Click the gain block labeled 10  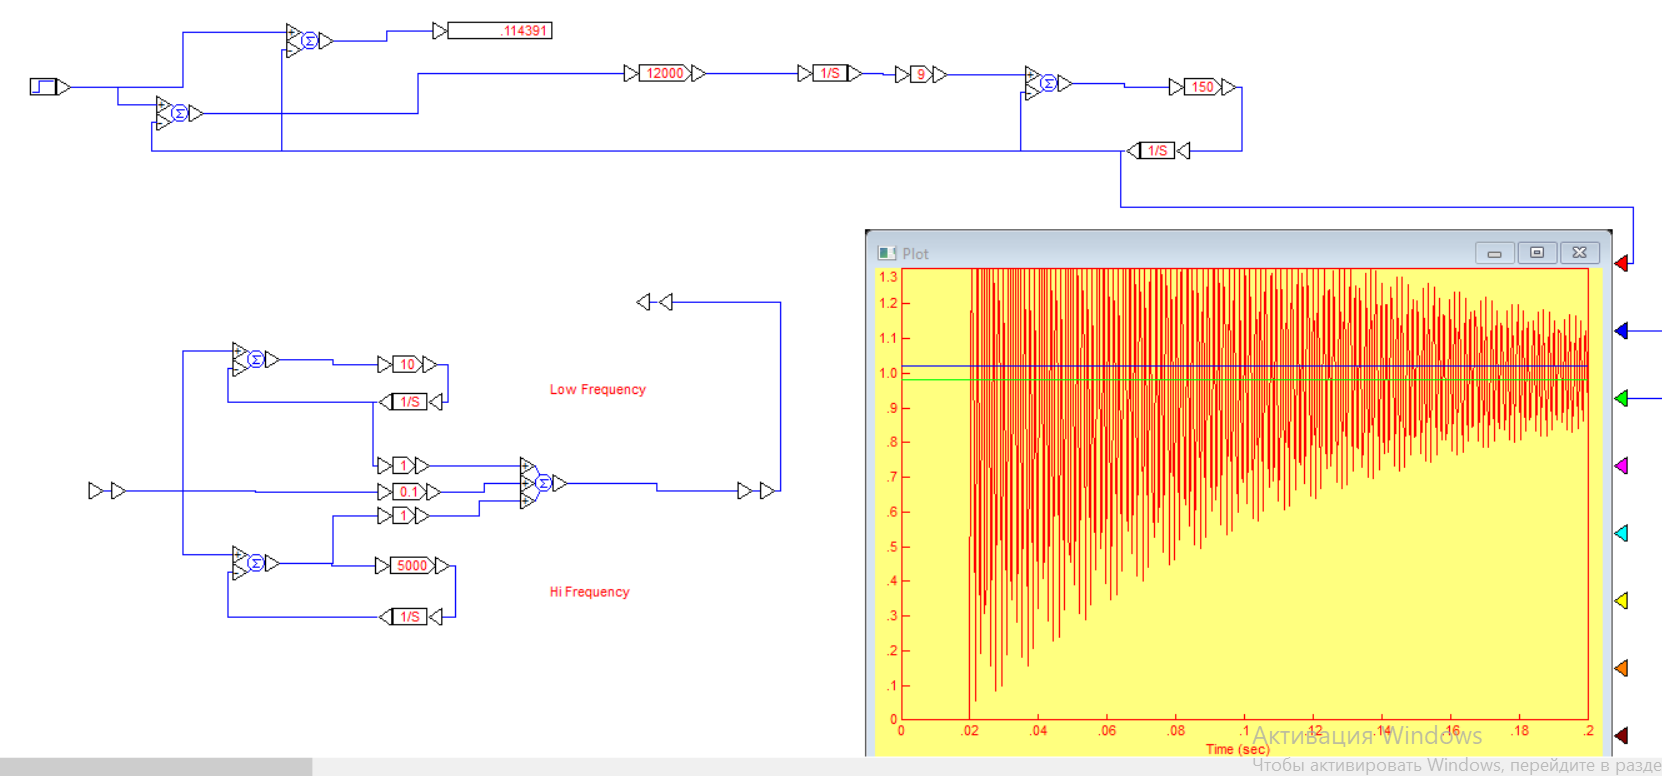click(x=407, y=365)
